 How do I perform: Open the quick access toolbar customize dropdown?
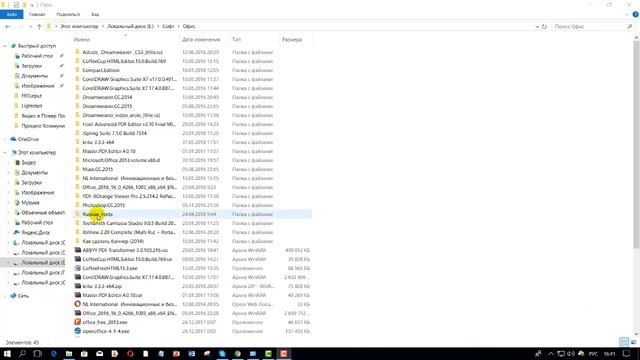tap(32, 5)
